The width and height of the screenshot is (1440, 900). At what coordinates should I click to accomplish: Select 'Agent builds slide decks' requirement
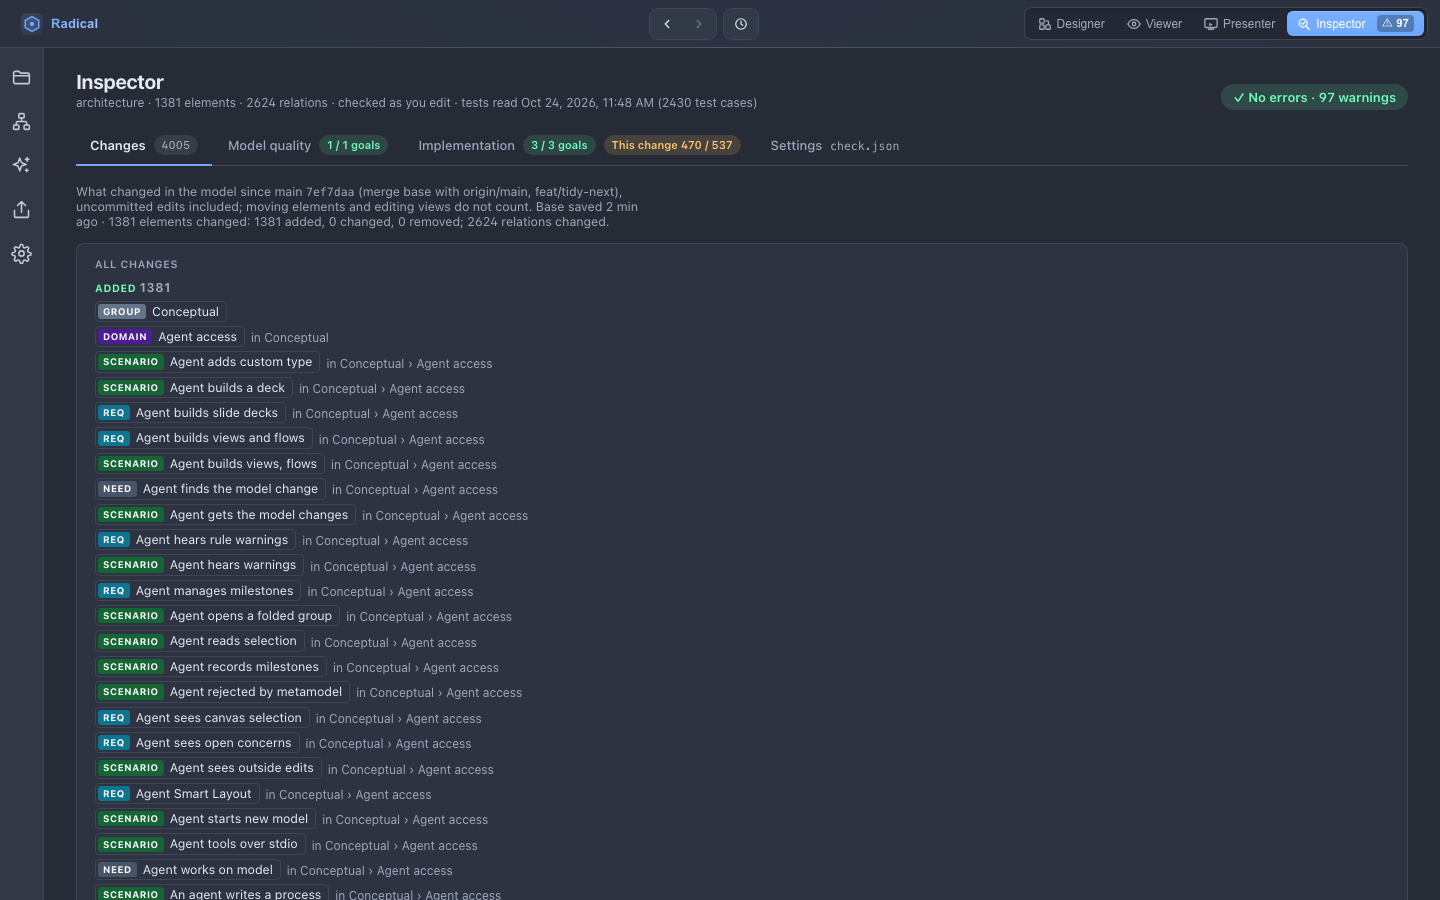tap(191, 413)
